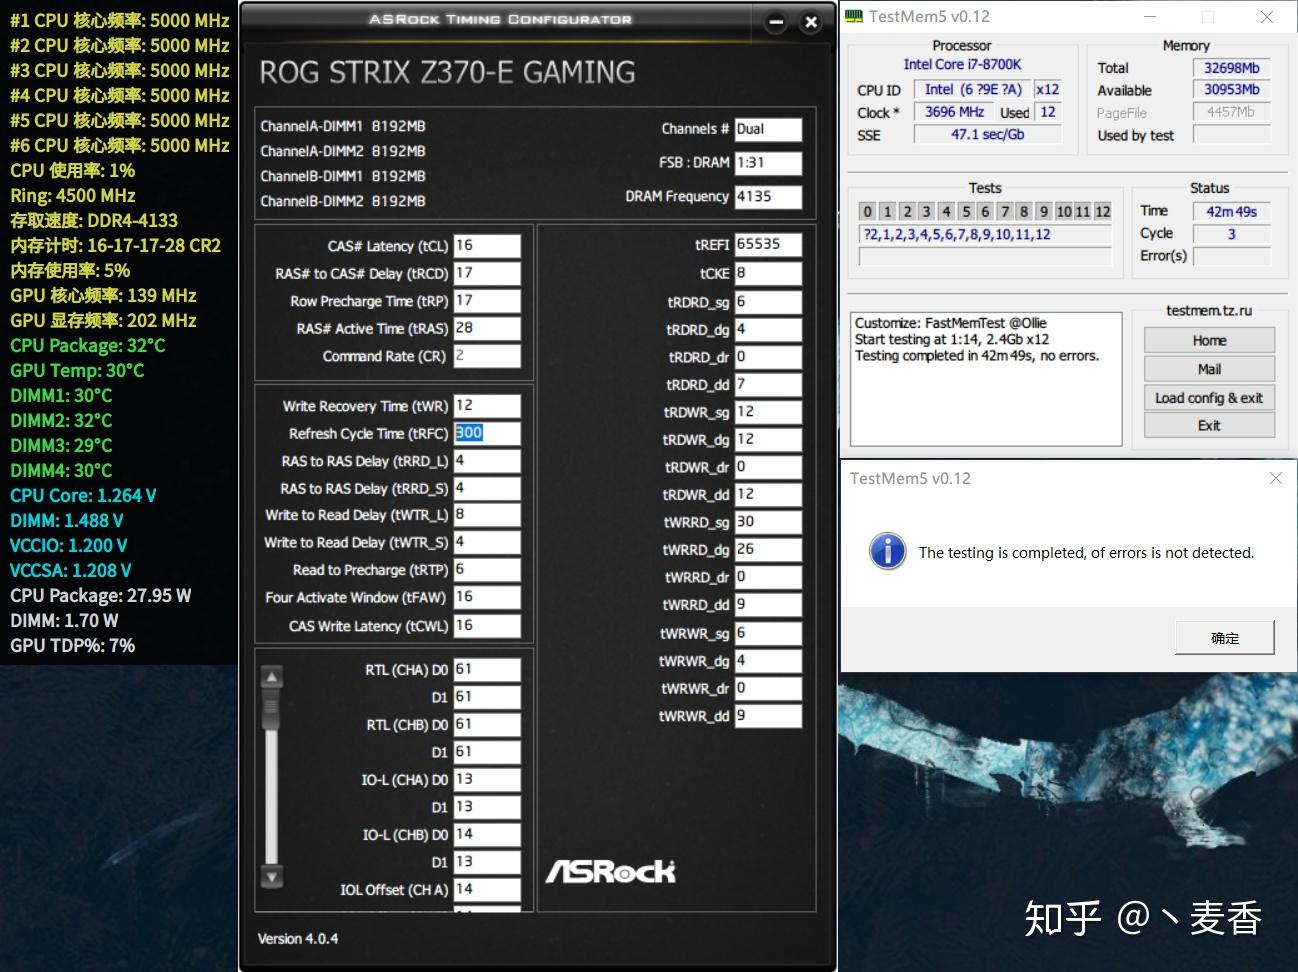Click the tWTR_S field value

point(487,542)
